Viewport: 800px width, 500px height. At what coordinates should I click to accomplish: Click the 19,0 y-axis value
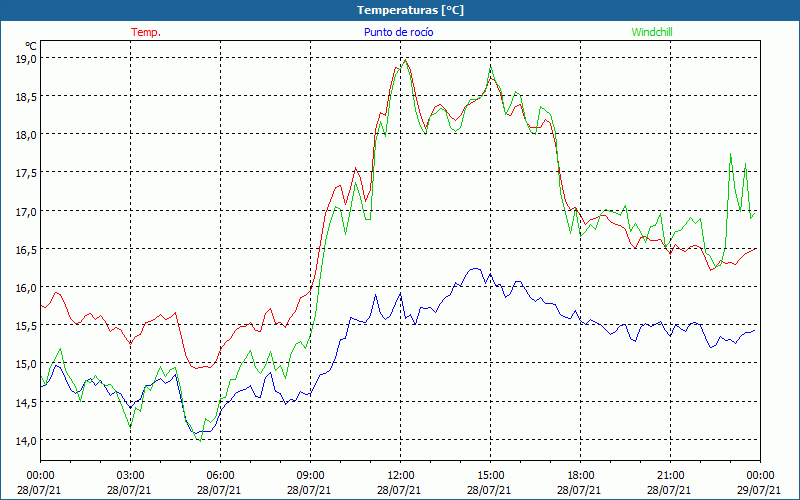pyautogui.click(x=26, y=58)
